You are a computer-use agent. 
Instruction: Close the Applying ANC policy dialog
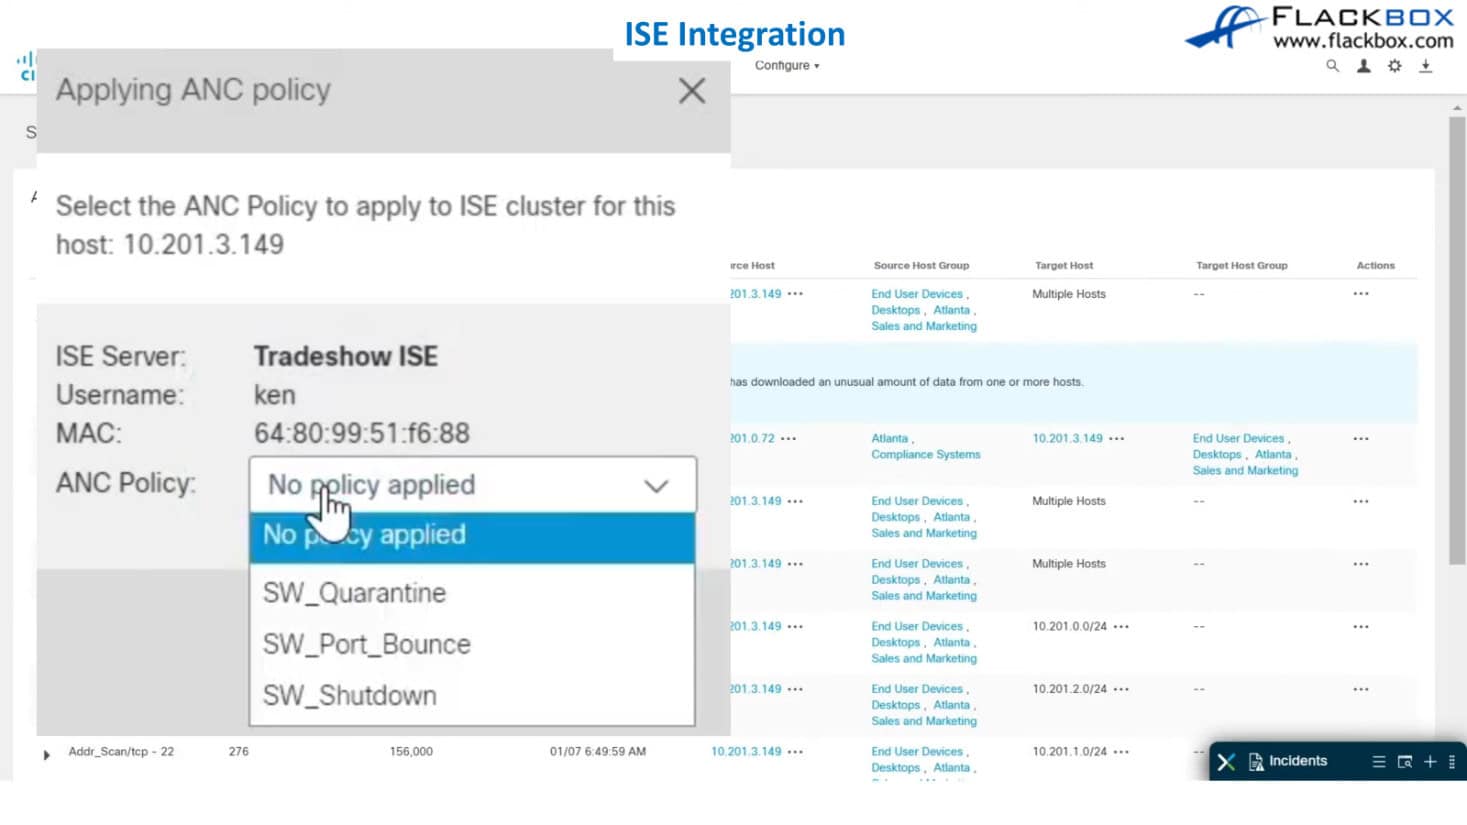(691, 91)
